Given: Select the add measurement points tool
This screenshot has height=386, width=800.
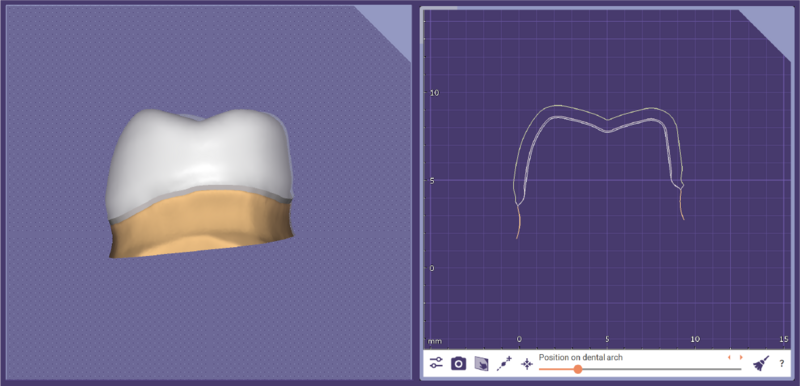Looking at the screenshot, I should point(504,364).
